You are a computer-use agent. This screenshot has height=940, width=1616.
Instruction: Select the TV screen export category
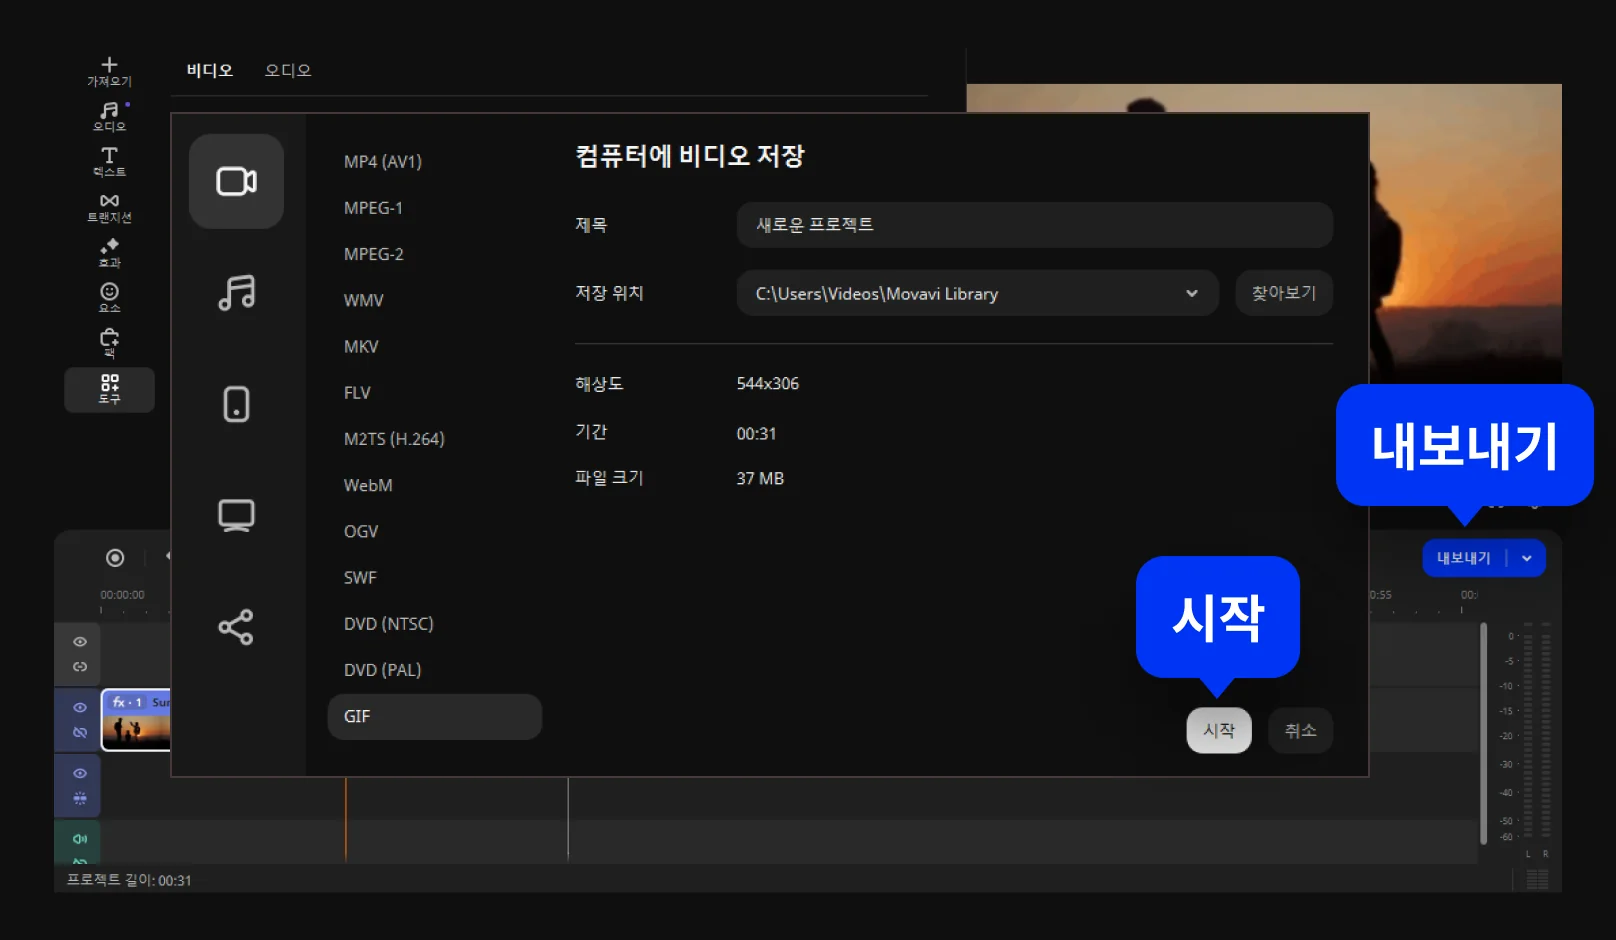tap(236, 516)
